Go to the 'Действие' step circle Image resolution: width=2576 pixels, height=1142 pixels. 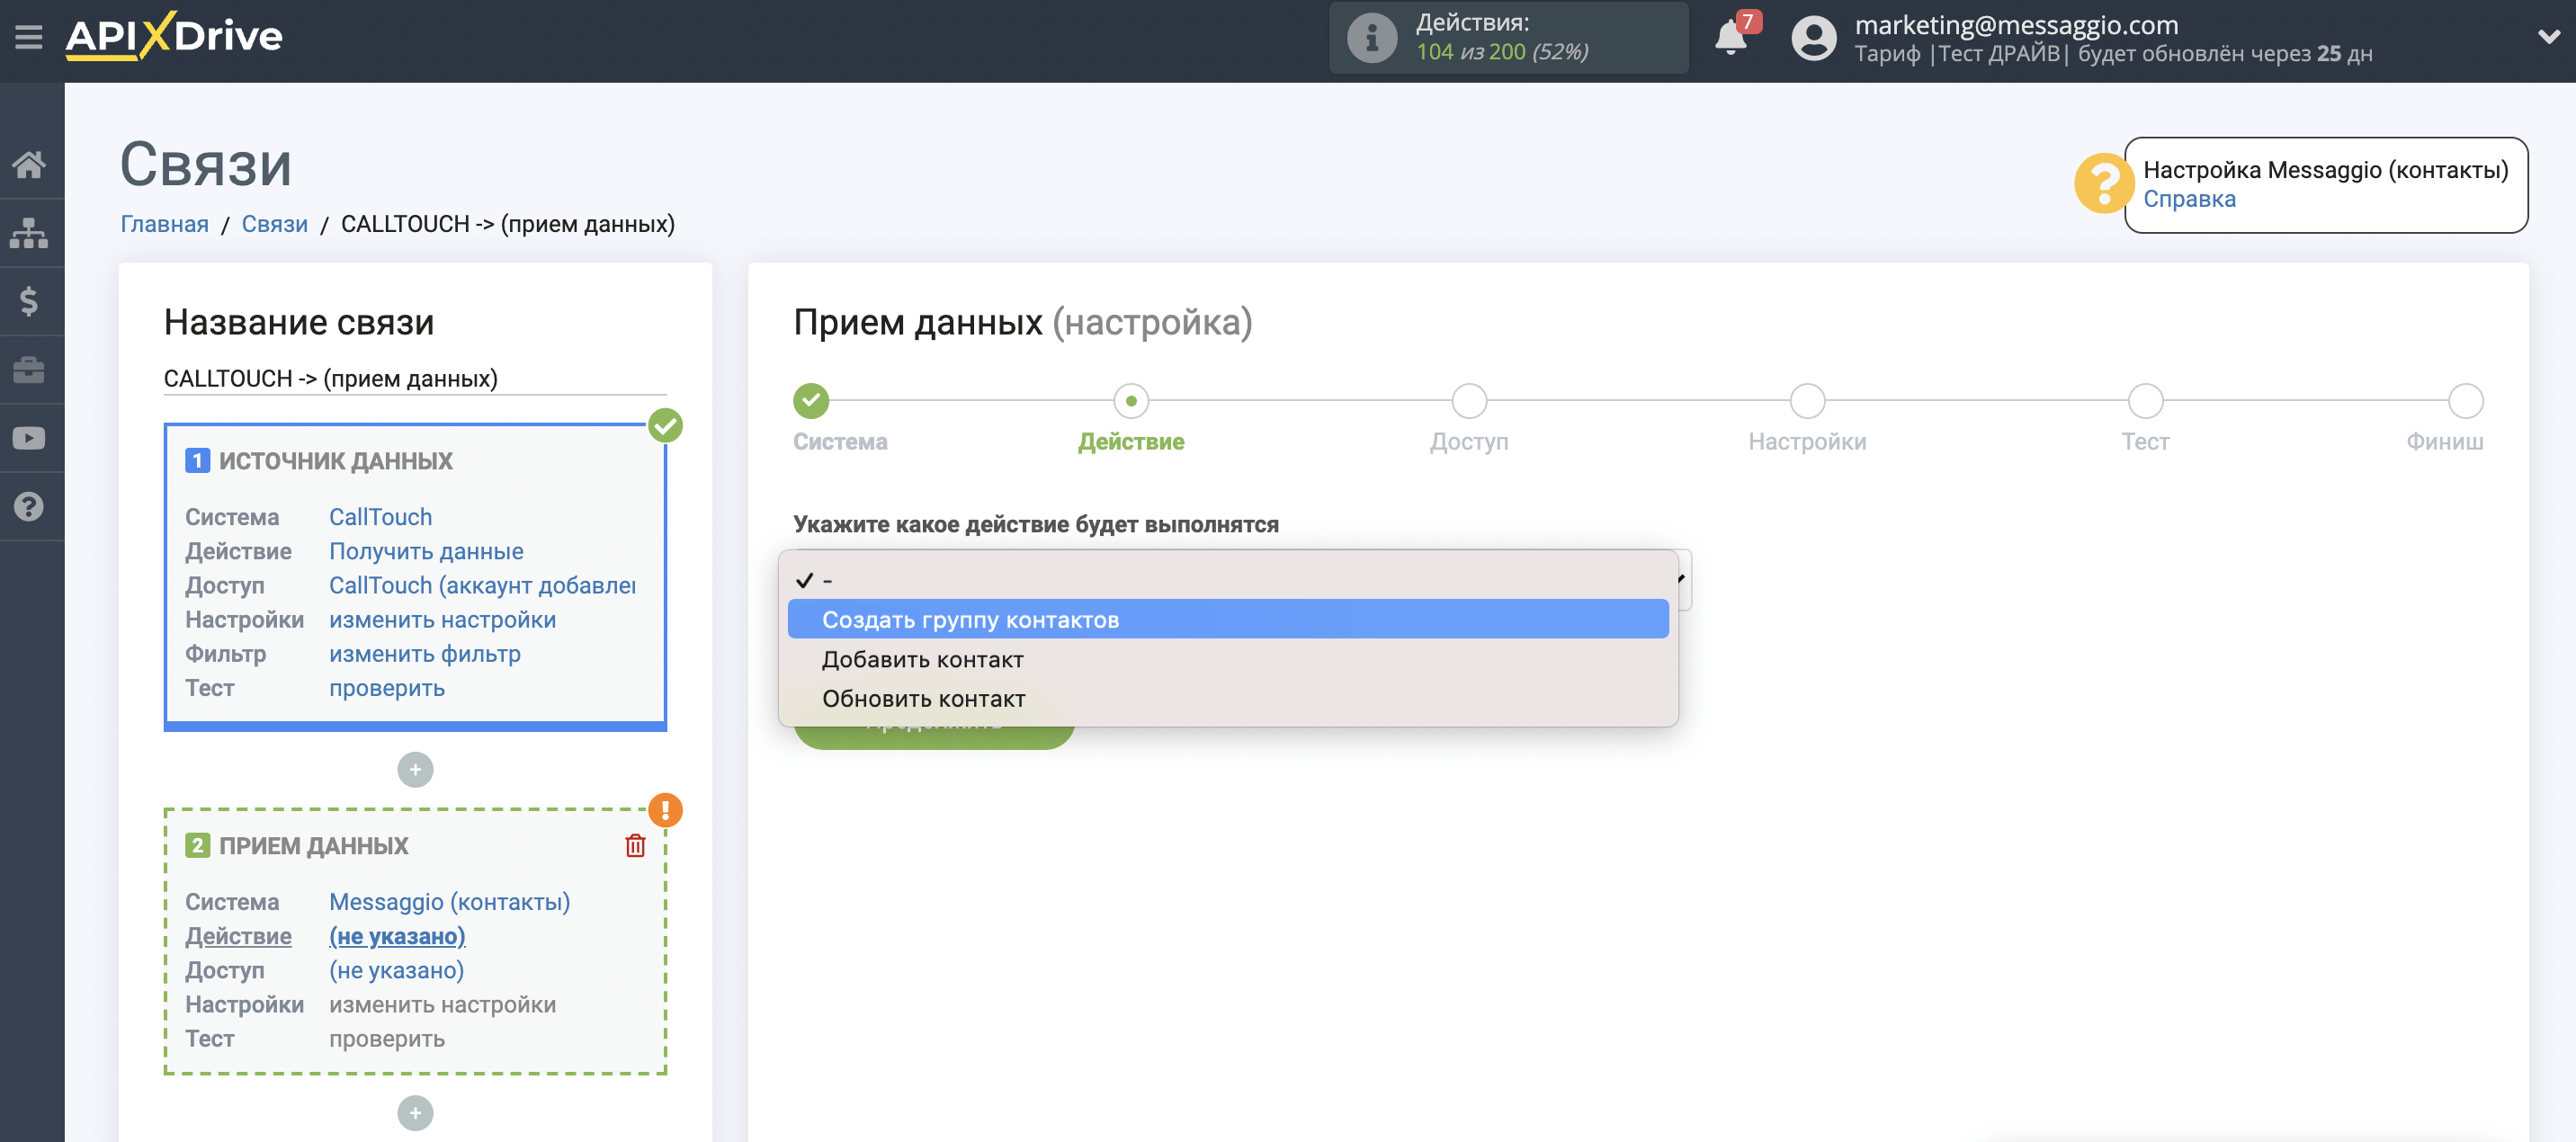1131,401
